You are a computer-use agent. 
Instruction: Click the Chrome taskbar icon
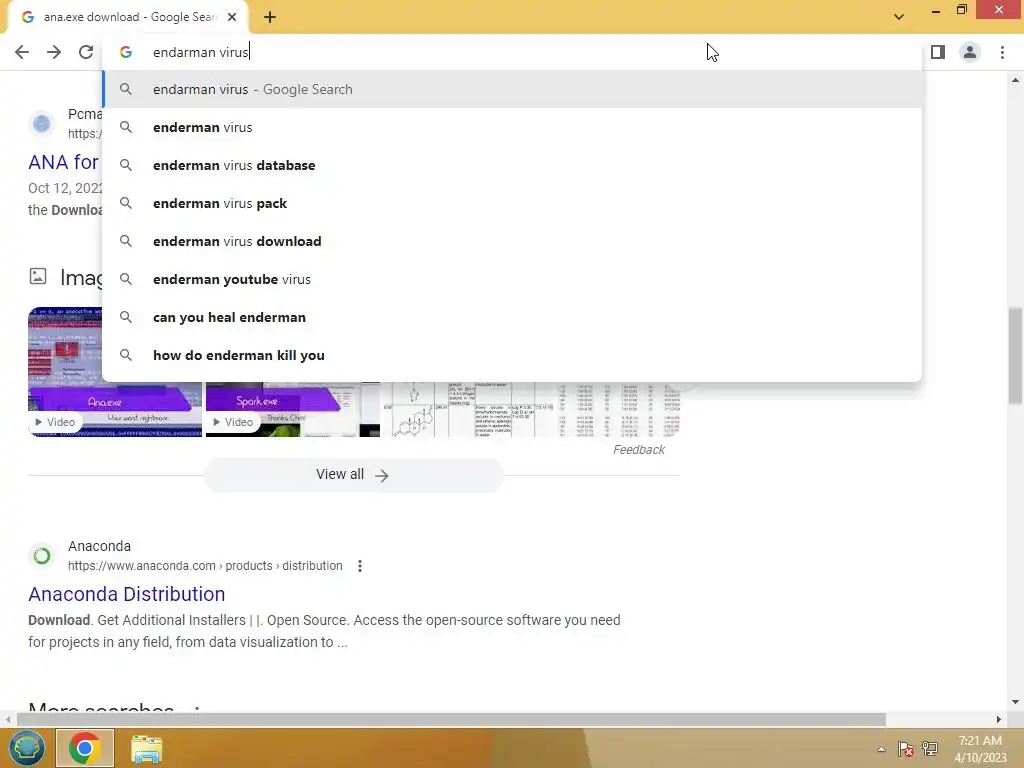(85, 748)
